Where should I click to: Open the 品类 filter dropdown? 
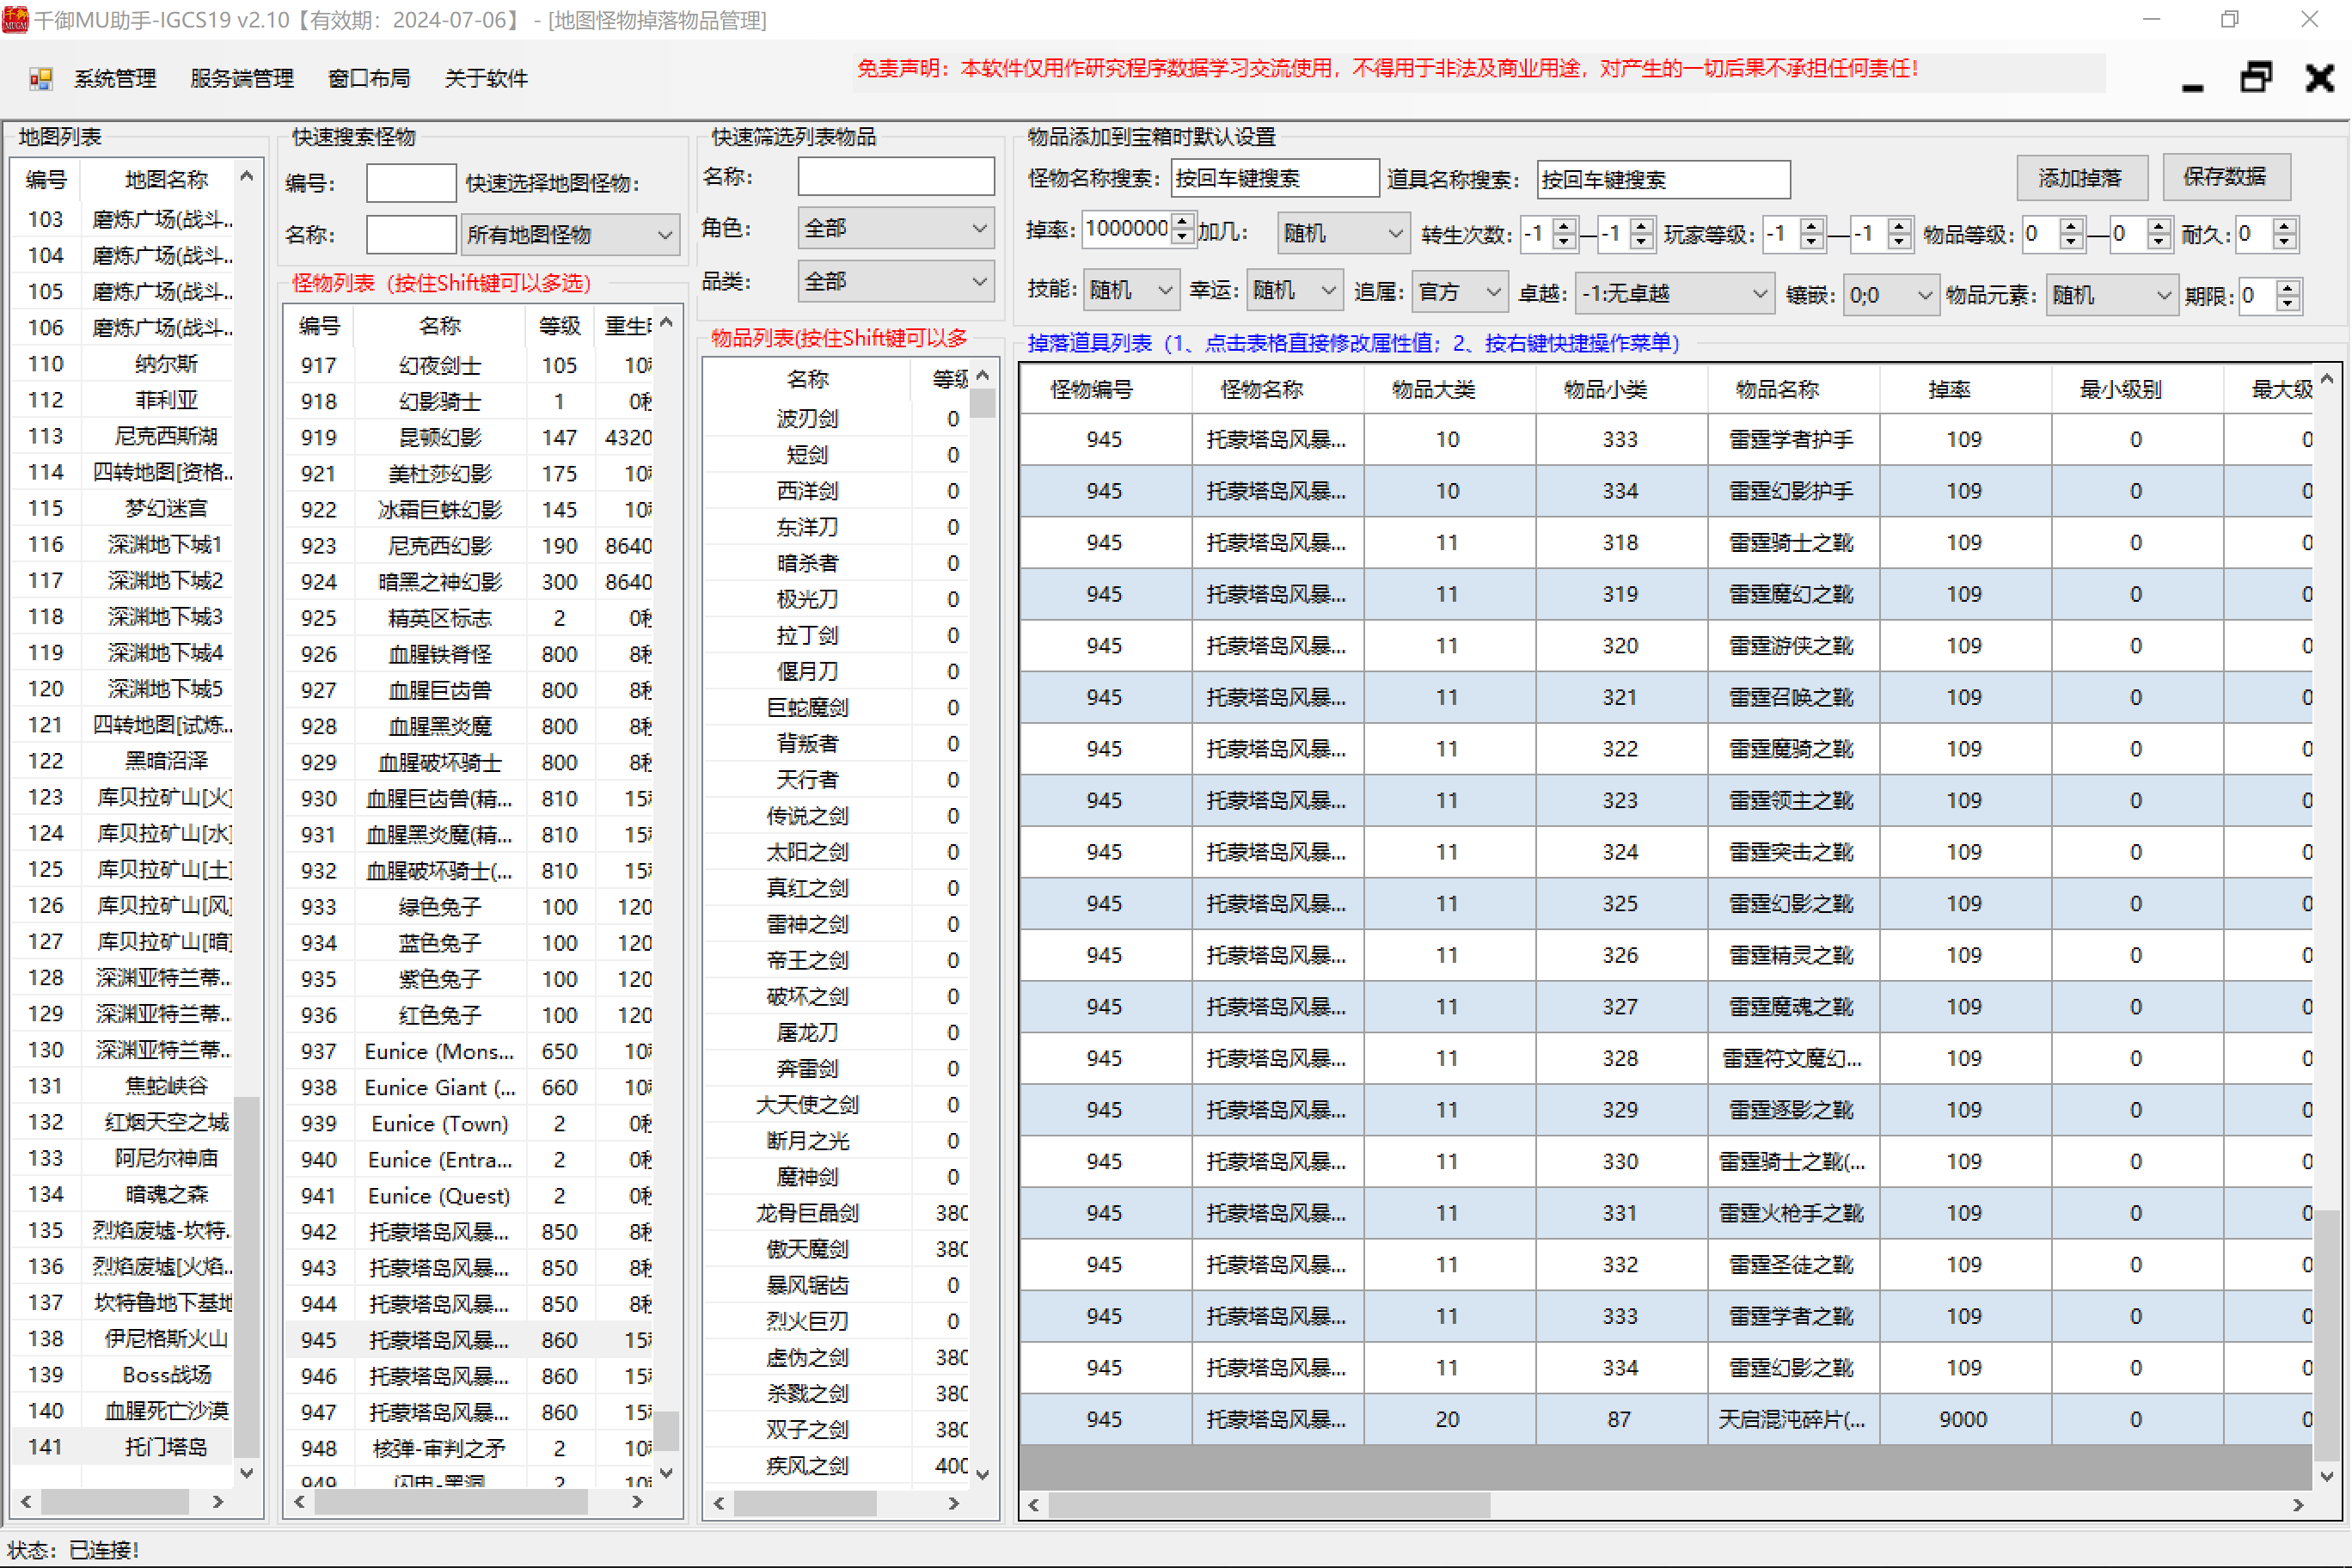pos(896,282)
